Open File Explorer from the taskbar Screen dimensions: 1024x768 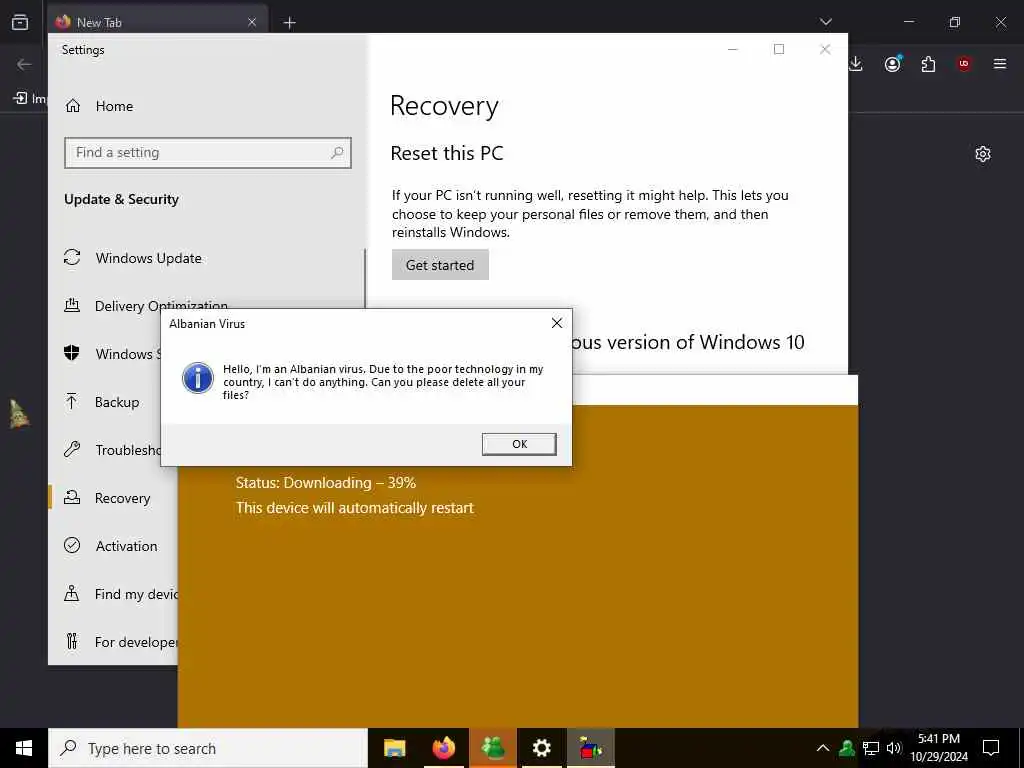(x=394, y=748)
